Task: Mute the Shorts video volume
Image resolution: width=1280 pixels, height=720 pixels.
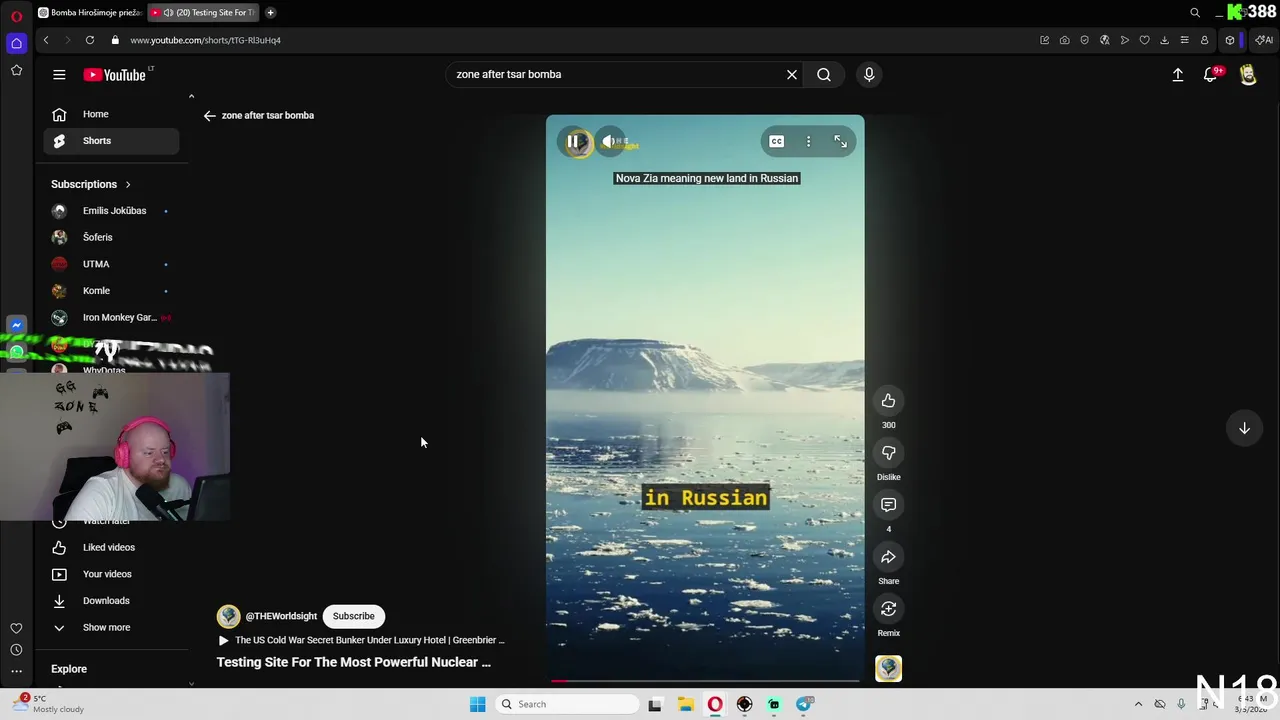Action: 609,142
